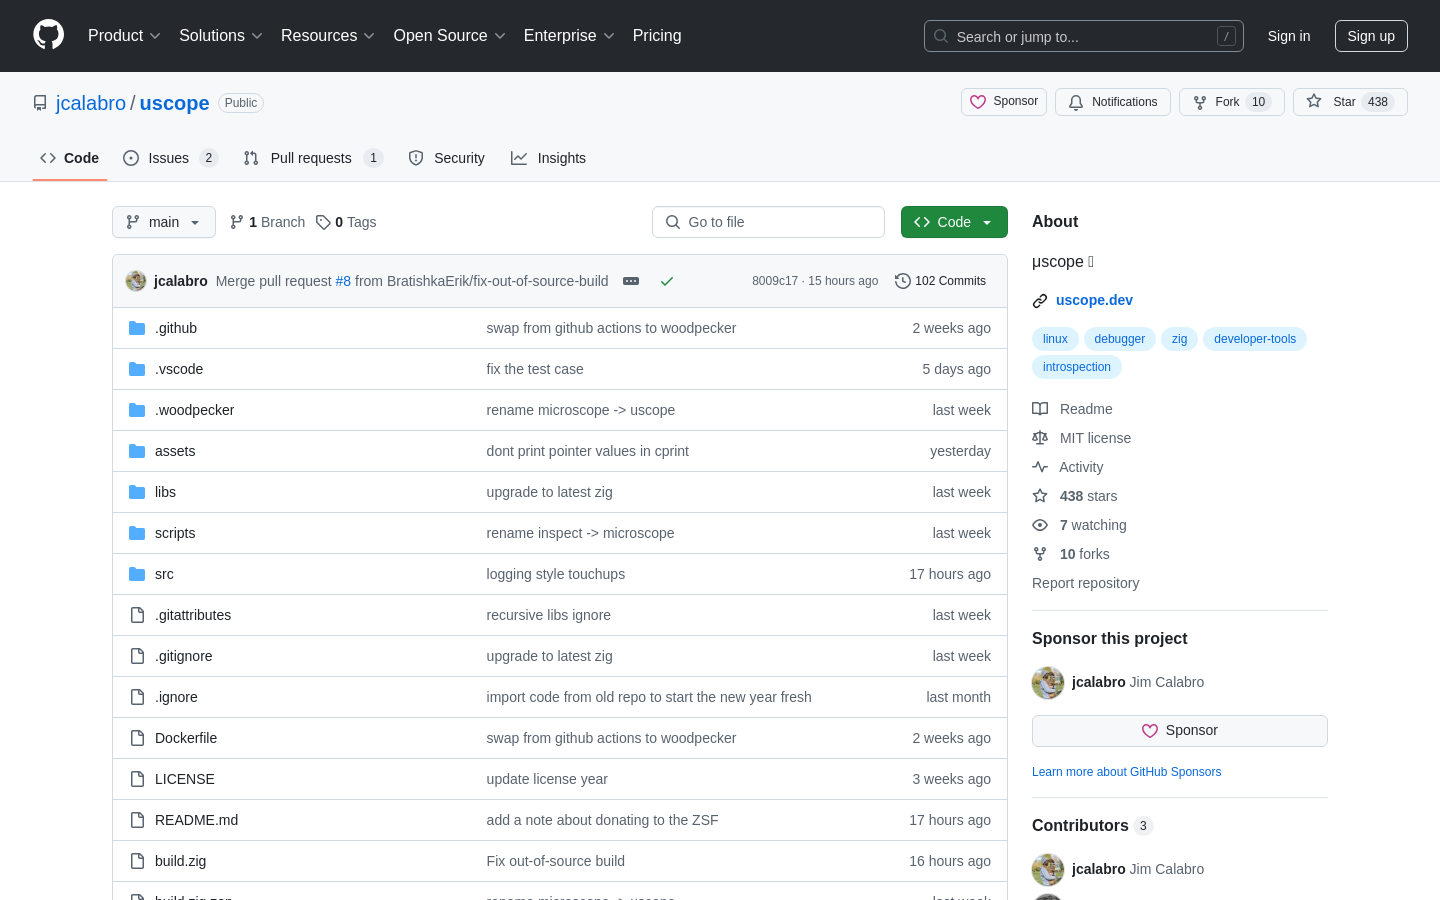The height and width of the screenshot is (900, 1440).
Task: Click Report repository link
Action: [x=1085, y=583]
